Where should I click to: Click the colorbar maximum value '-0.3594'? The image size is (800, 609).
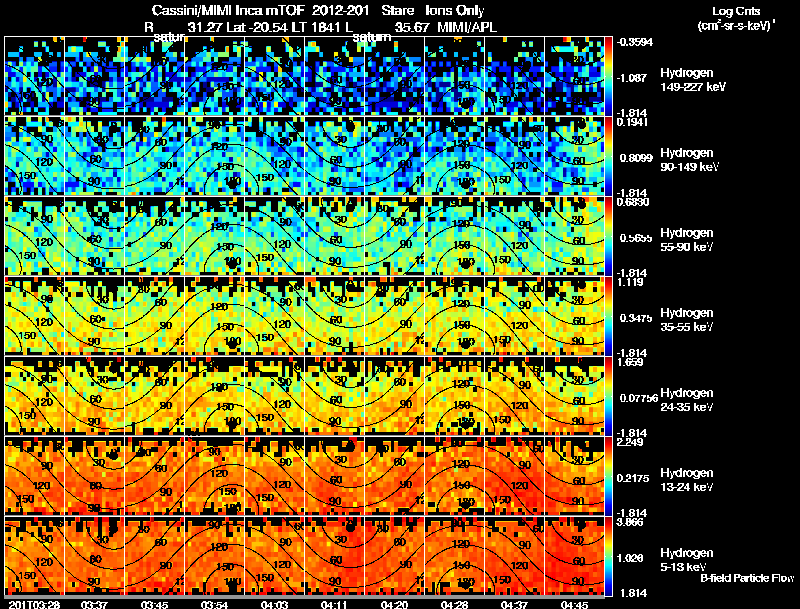pyautogui.click(x=634, y=42)
